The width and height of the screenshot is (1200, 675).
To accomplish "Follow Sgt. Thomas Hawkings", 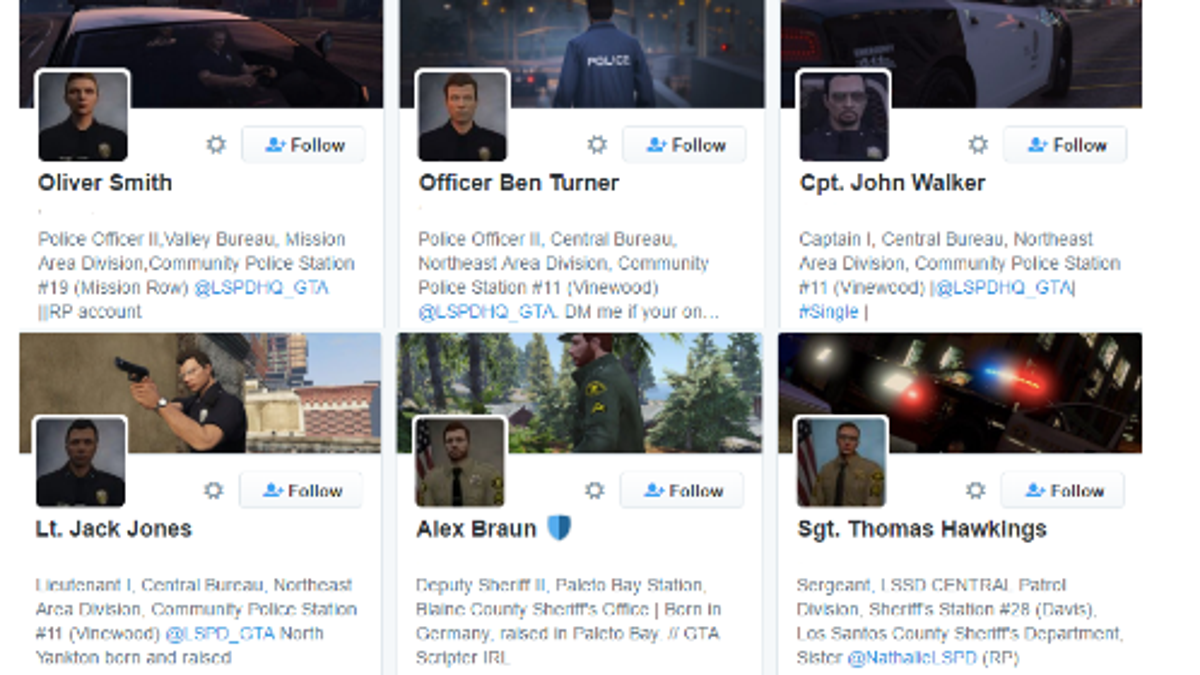I will coord(1063,491).
